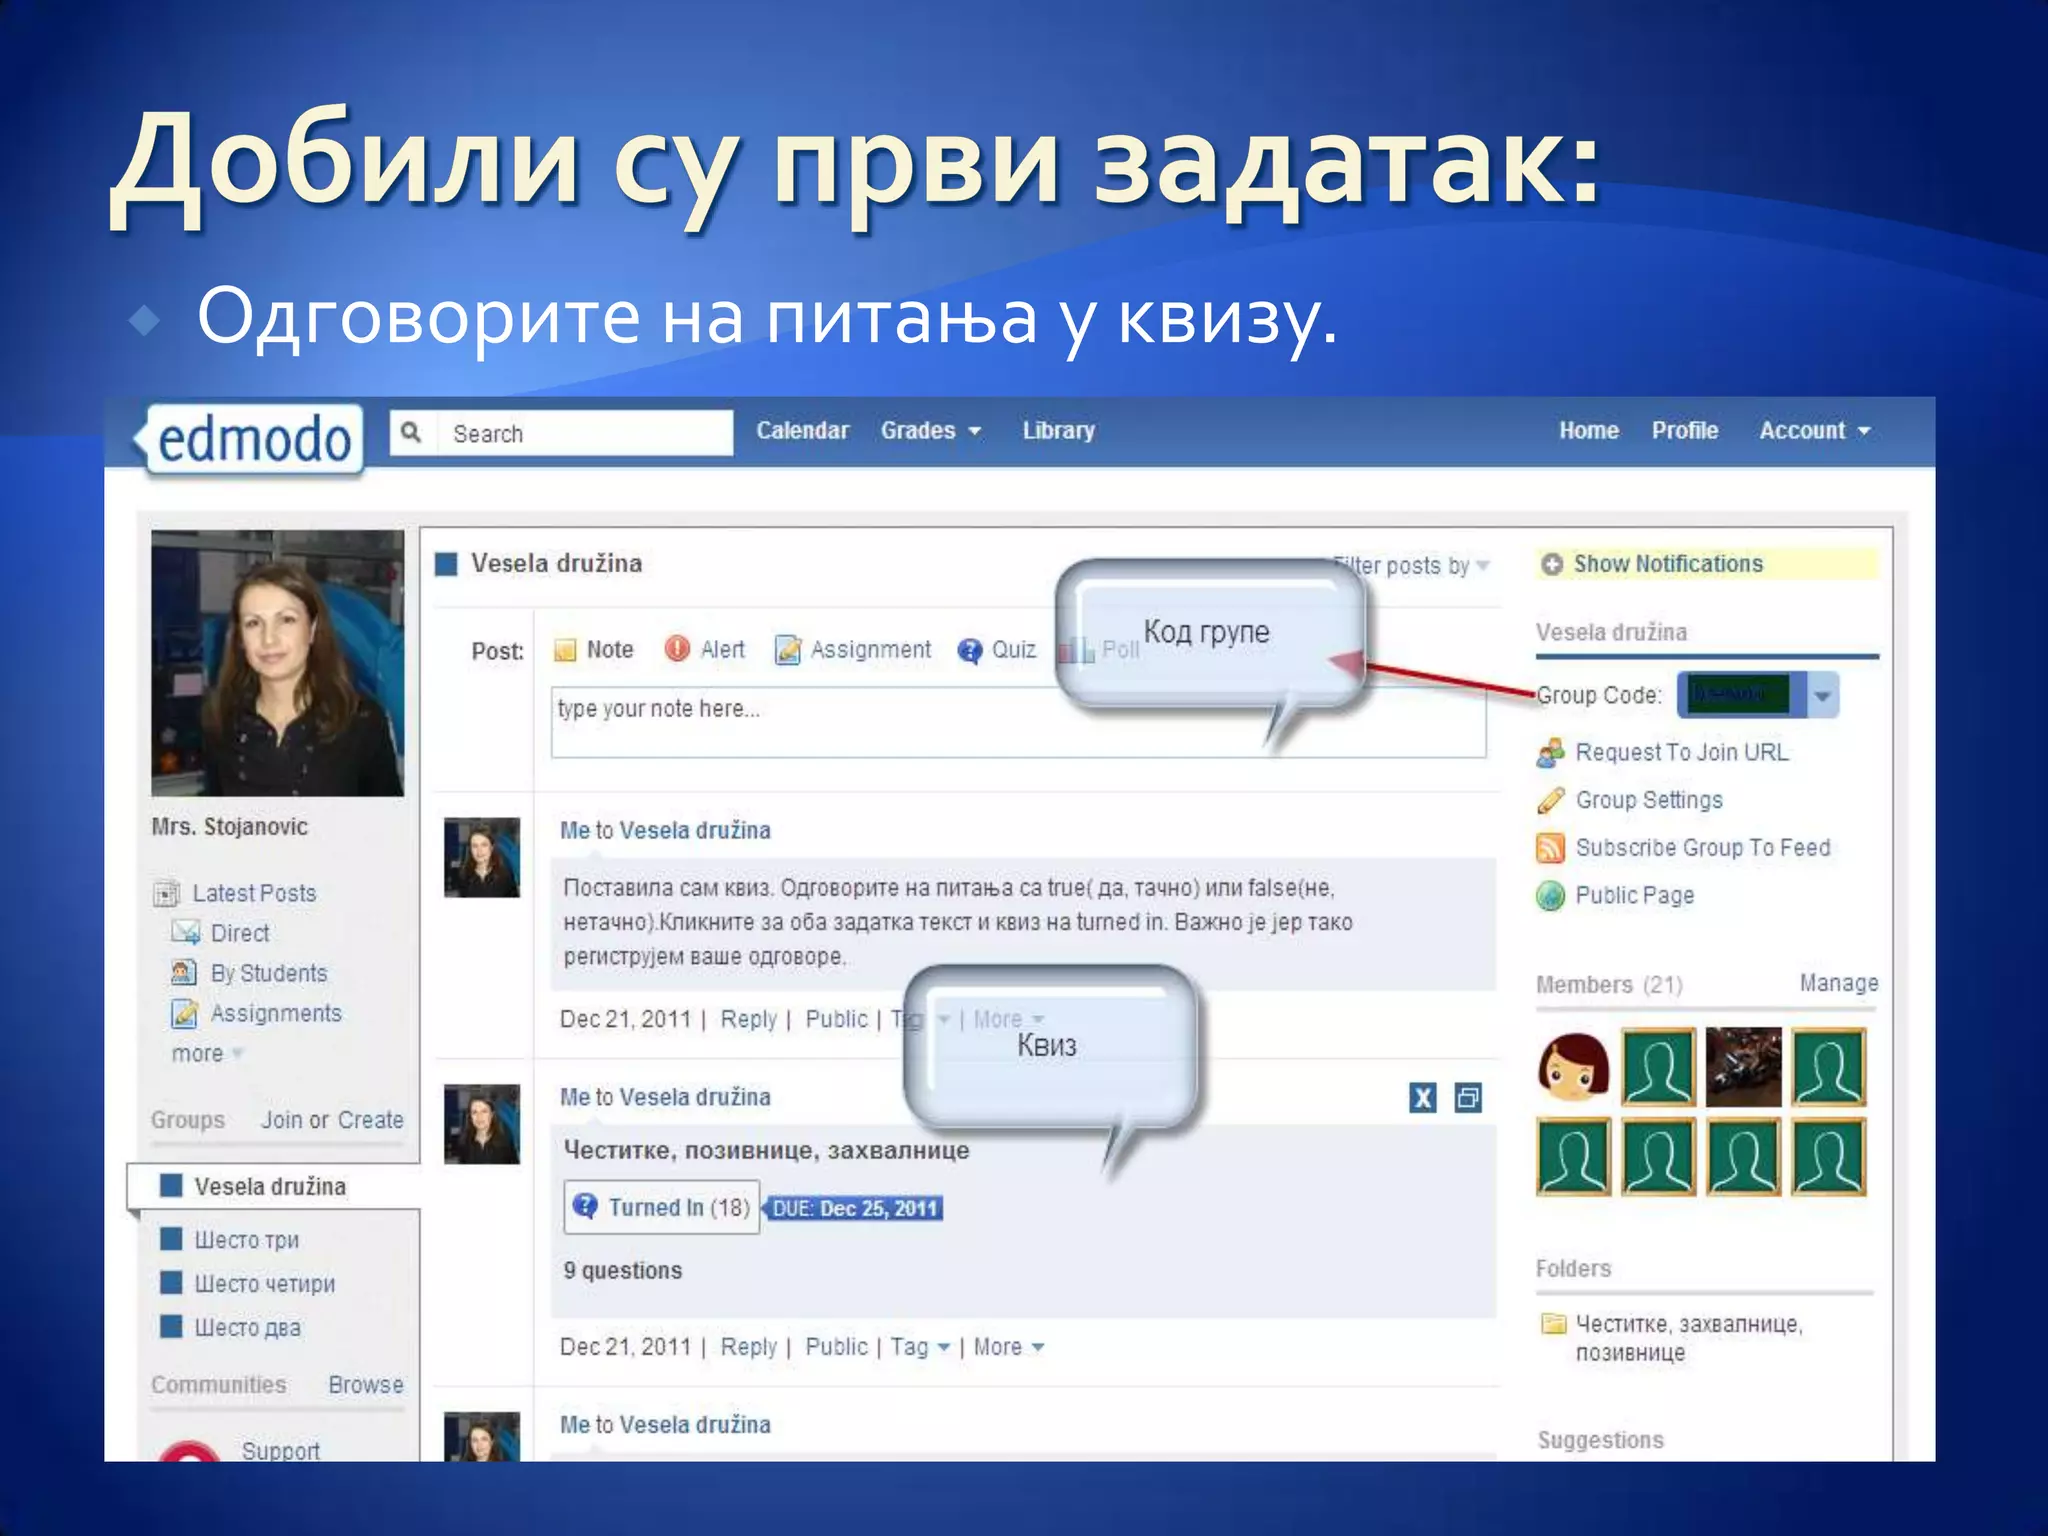2048x1536 pixels.
Task: Click the Latest Posts sidebar icon
Action: pyautogui.click(x=167, y=893)
